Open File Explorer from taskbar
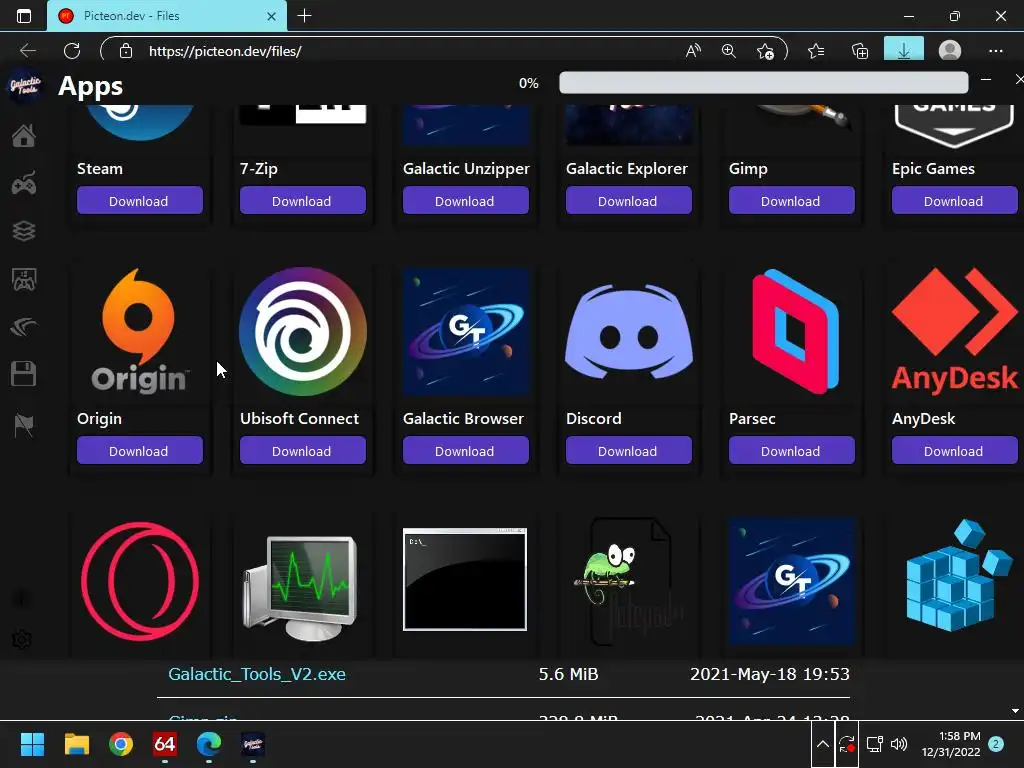The height and width of the screenshot is (768, 1024). 76,744
